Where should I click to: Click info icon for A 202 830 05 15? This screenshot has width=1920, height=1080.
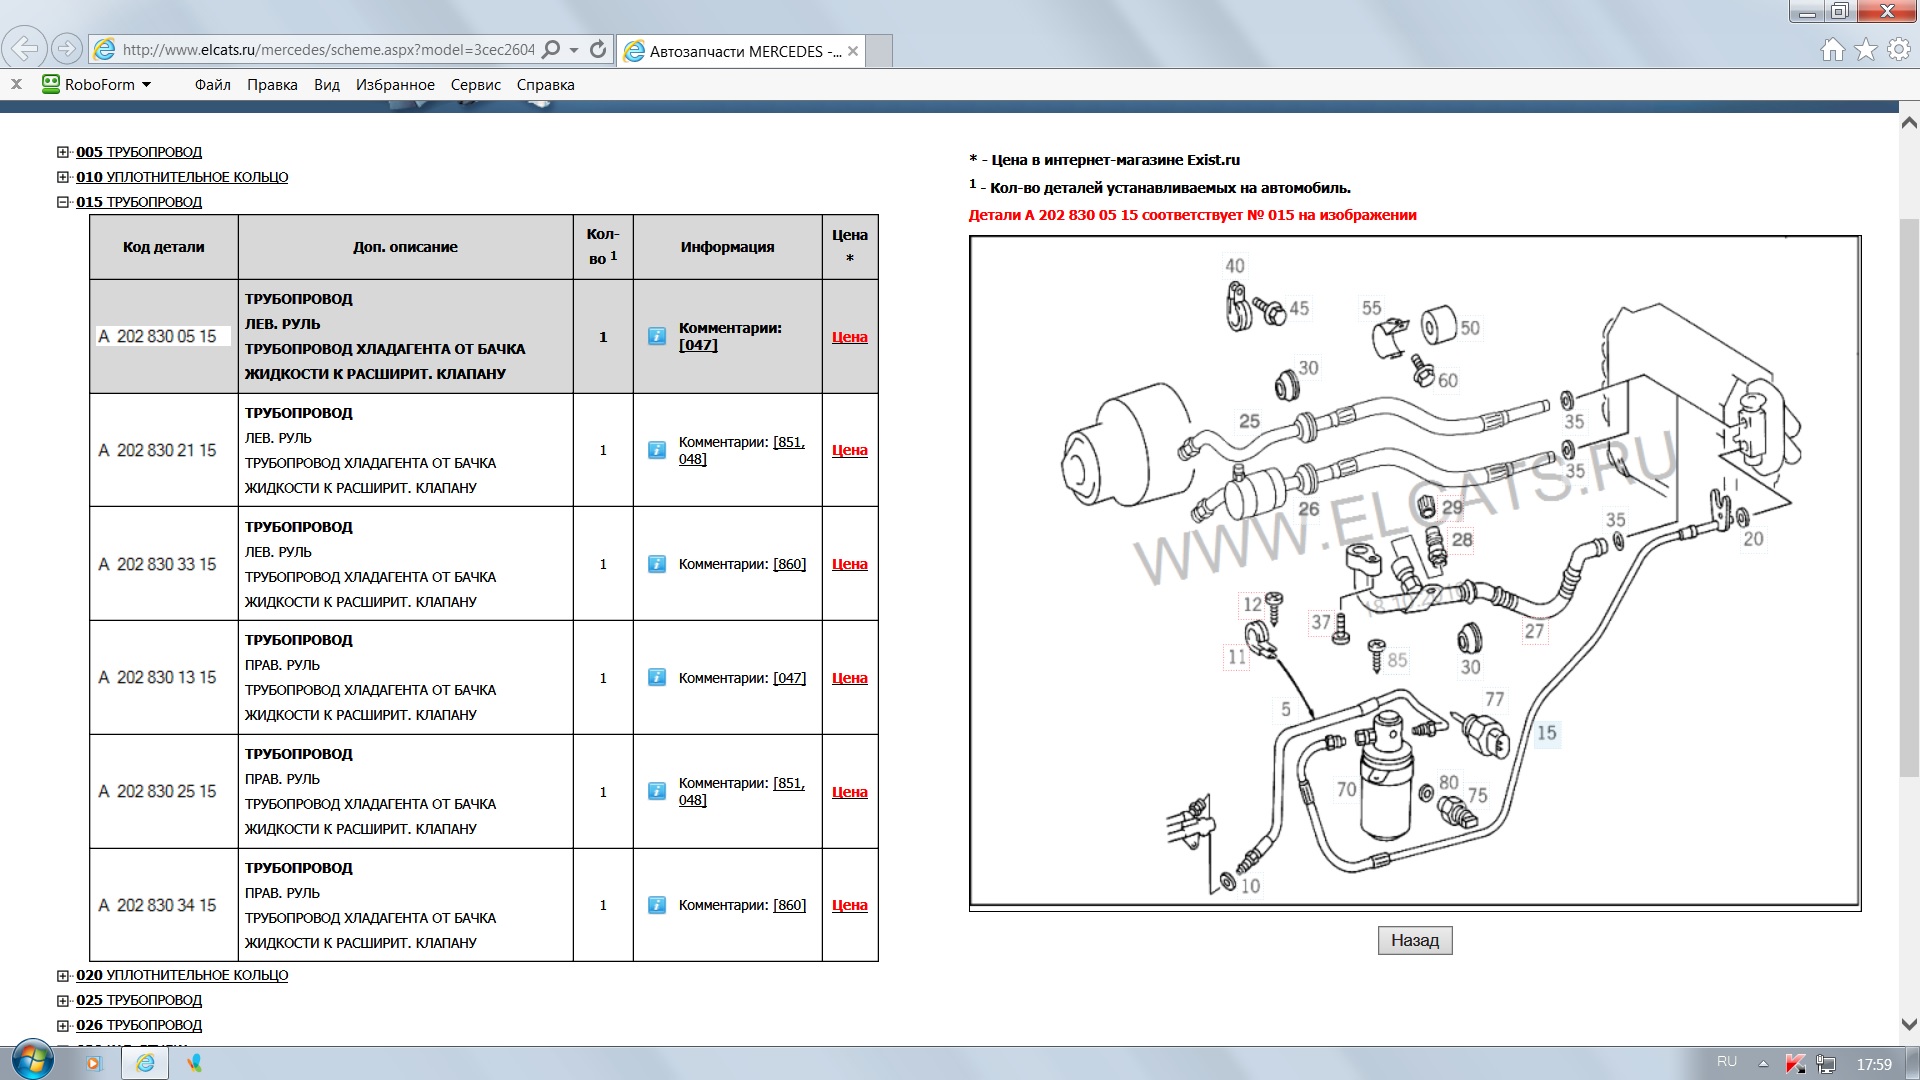tap(657, 336)
